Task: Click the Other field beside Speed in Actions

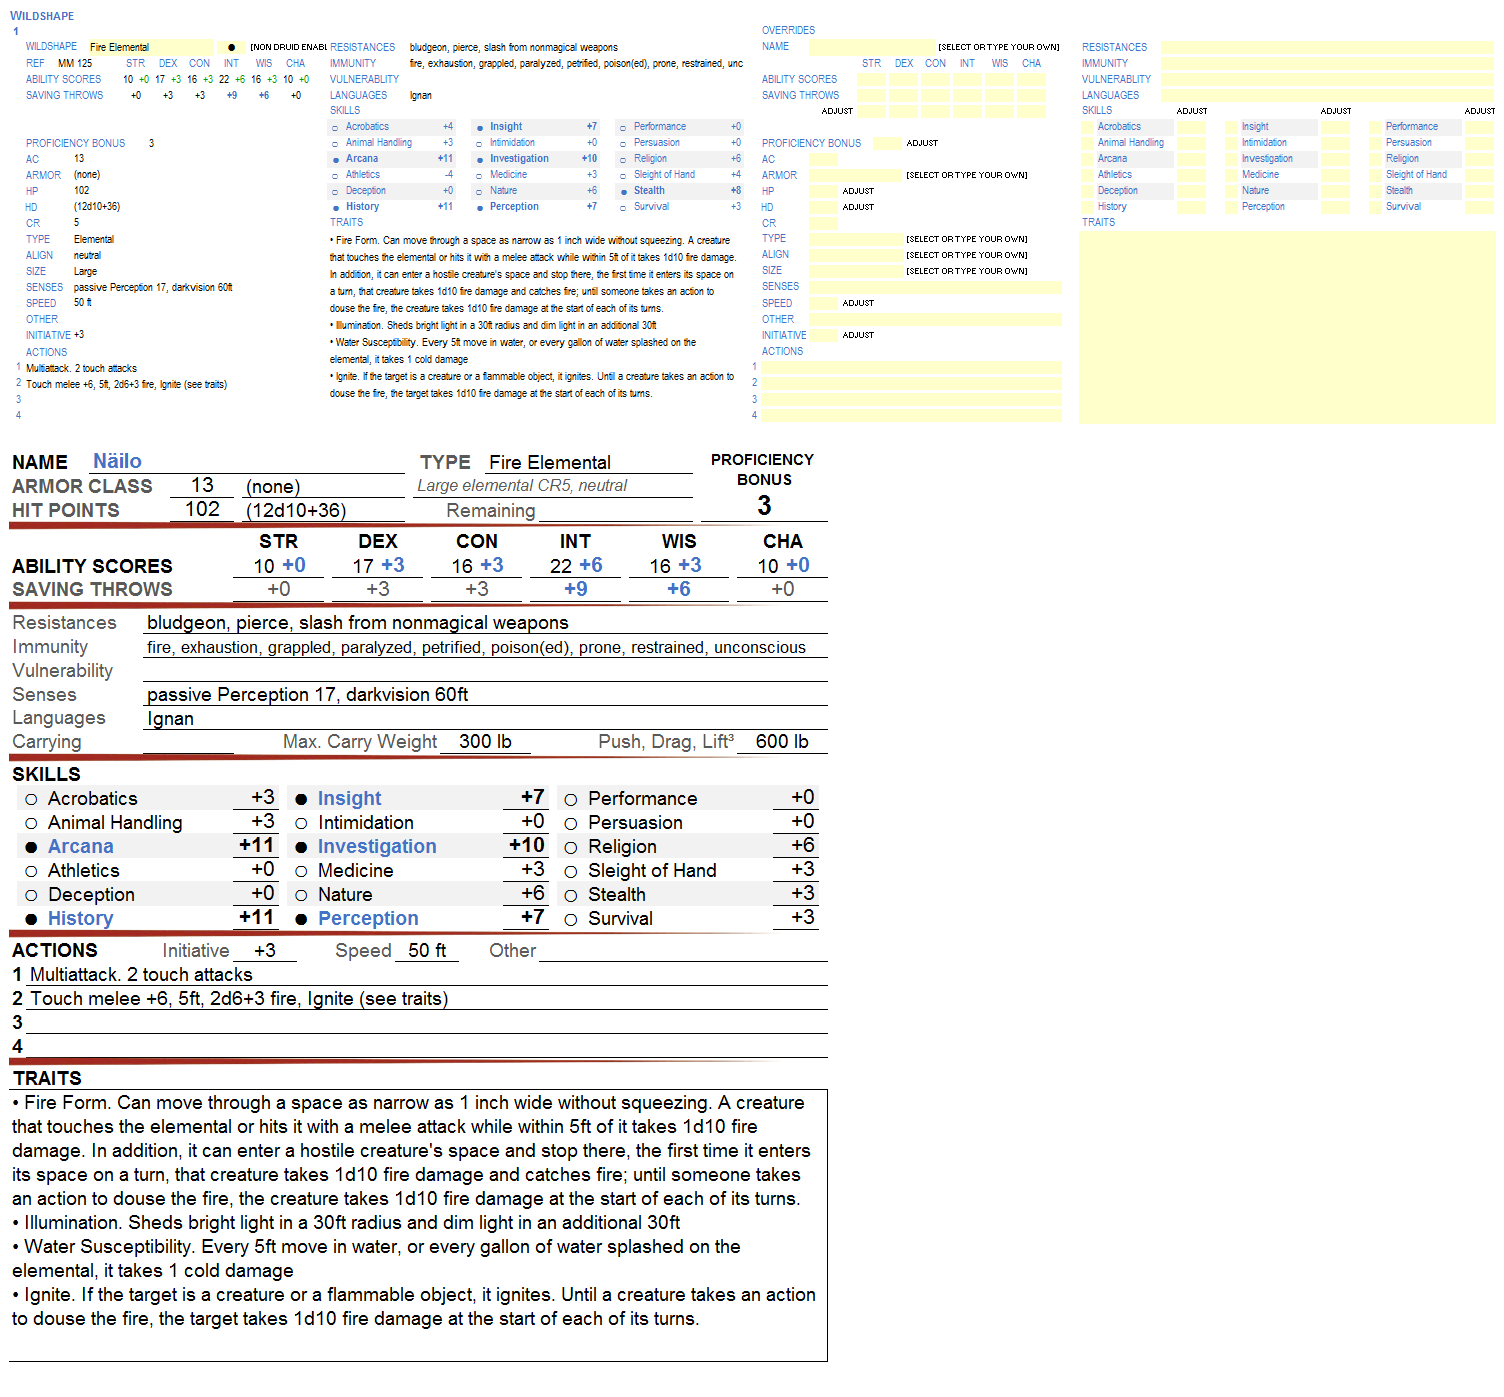Action: 683,951
